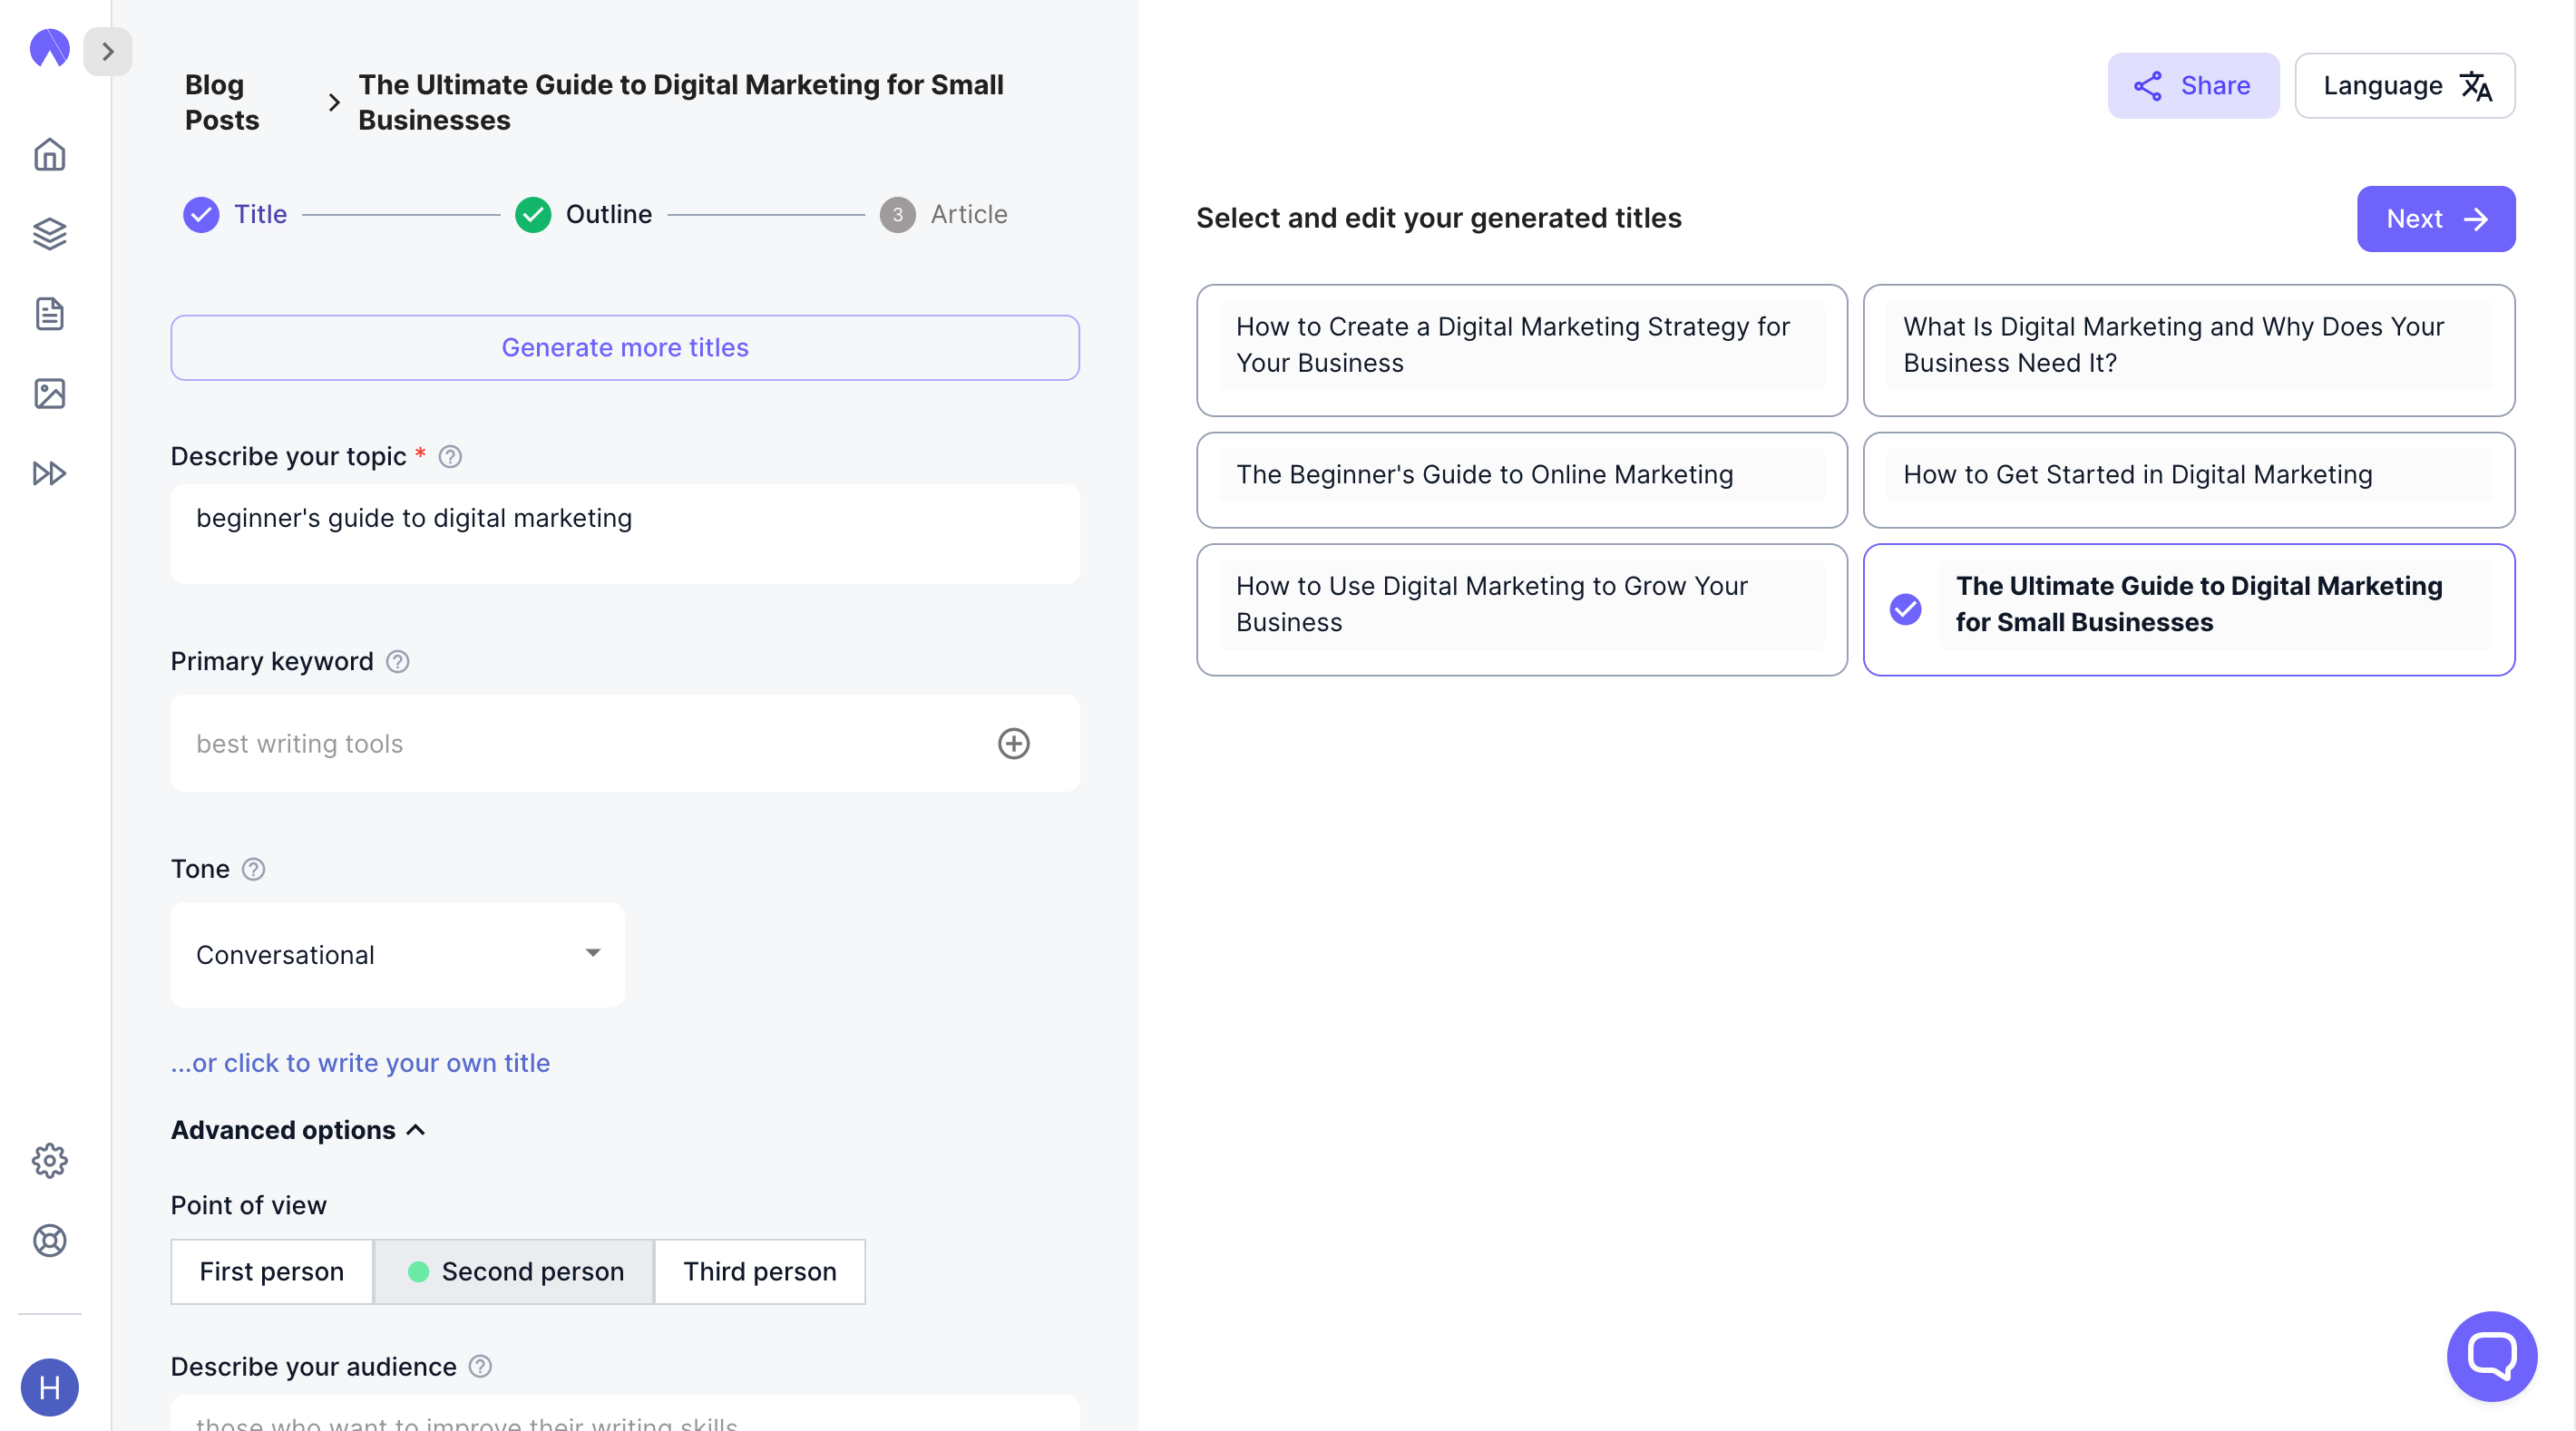Choose First person point of view
The image size is (2576, 1431).
(271, 1271)
